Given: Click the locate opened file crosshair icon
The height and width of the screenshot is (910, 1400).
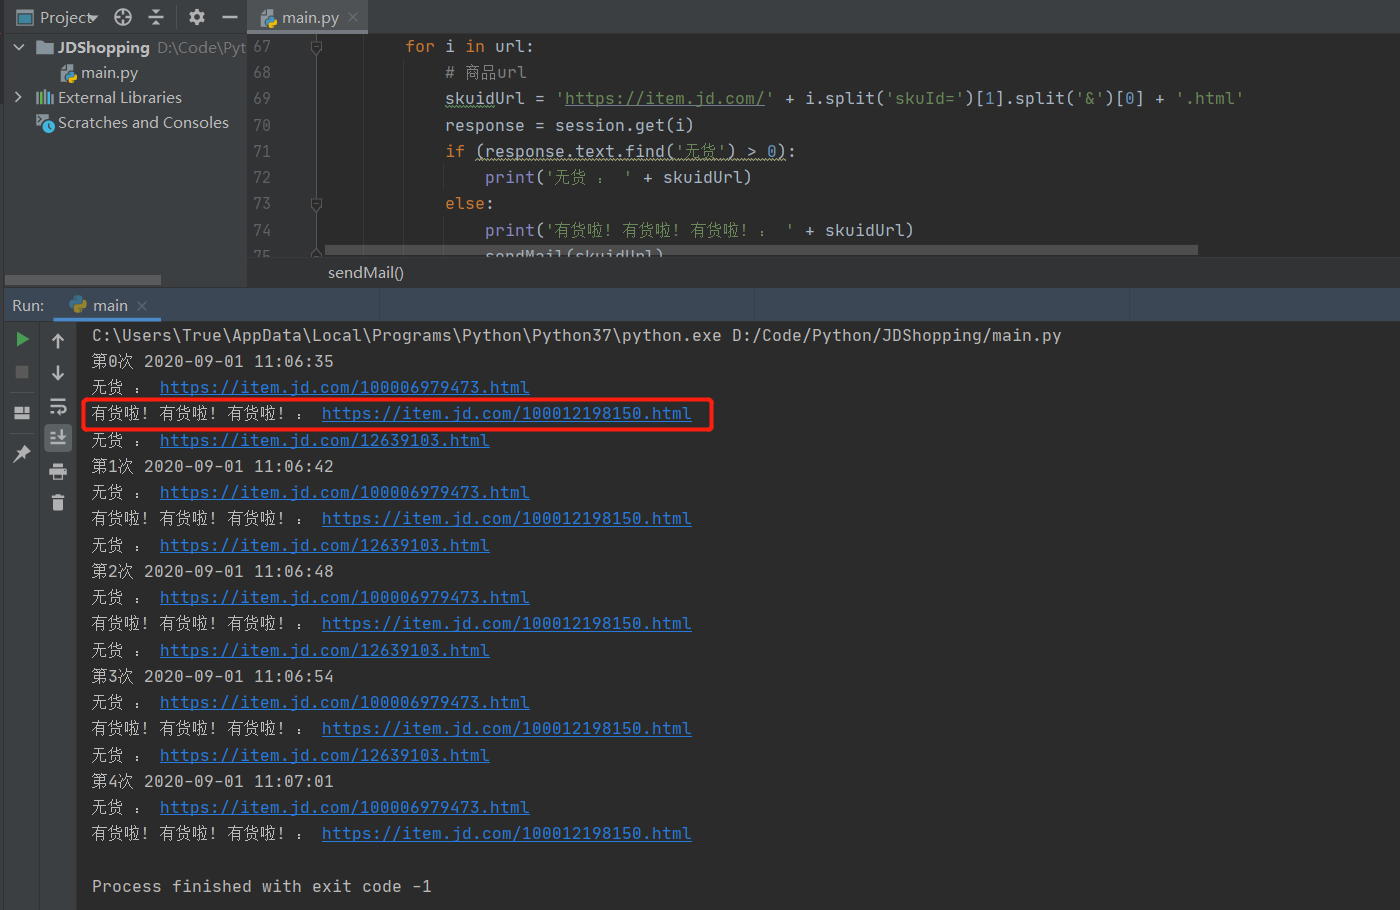Looking at the screenshot, I should (123, 17).
